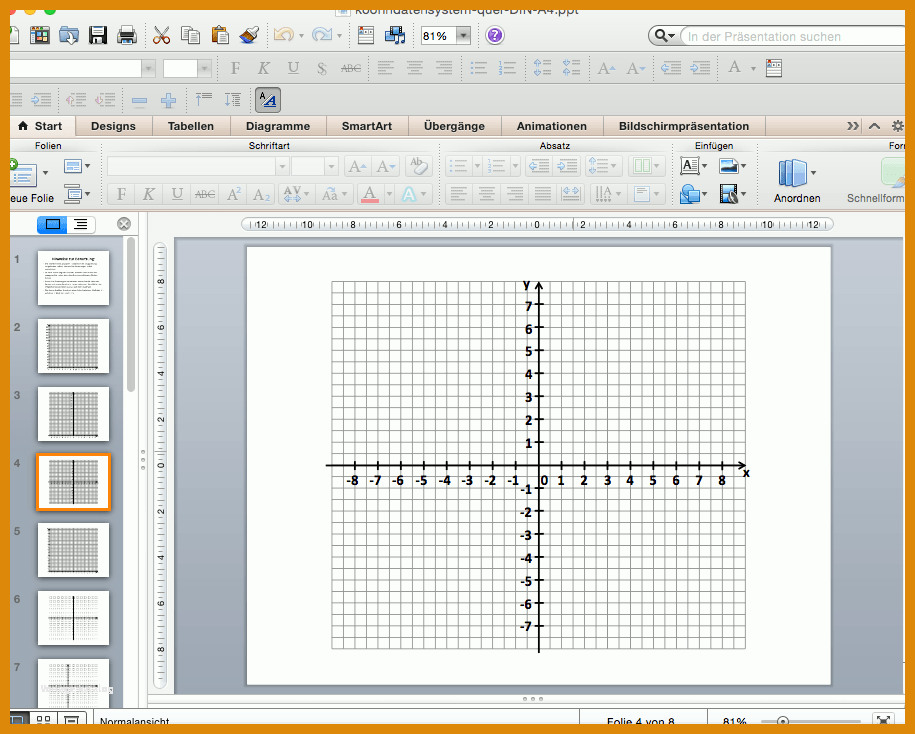
Task: Open the Designs tab
Action: click(x=113, y=126)
